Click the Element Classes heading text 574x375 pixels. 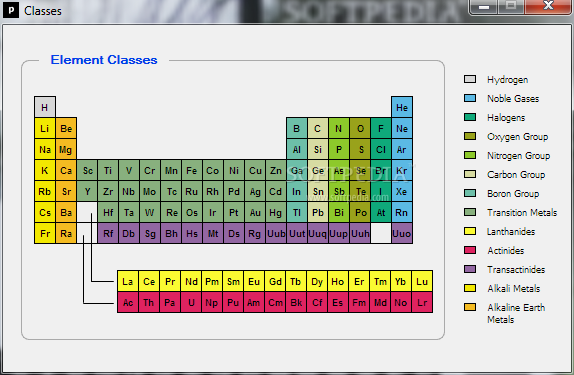point(104,60)
